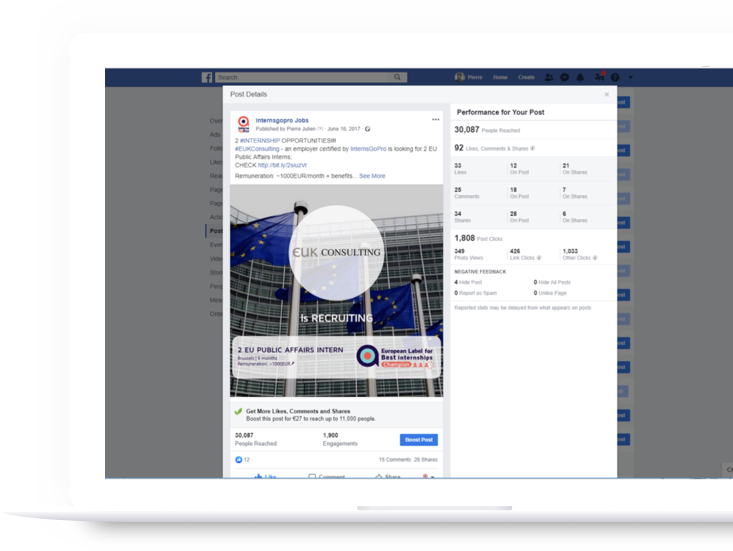This screenshot has height=551, width=733.
Task: Open the Messenger icon in top bar
Action: [565, 77]
